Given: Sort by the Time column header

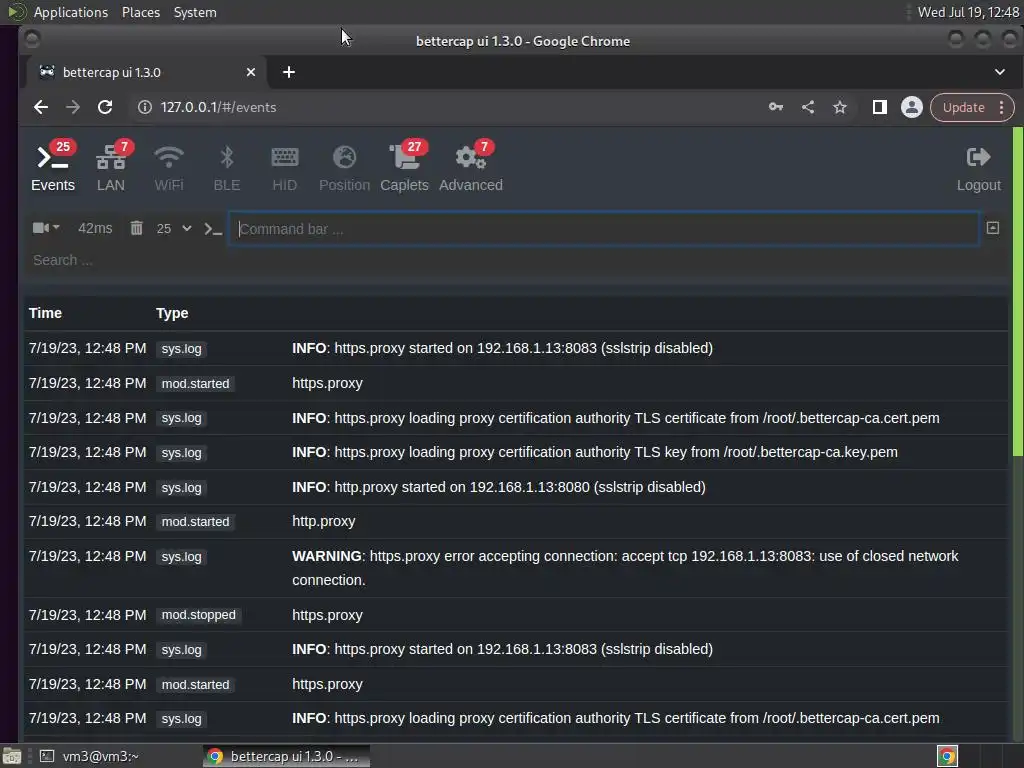Looking at the screenshot, I should click(x=45, y=313).
